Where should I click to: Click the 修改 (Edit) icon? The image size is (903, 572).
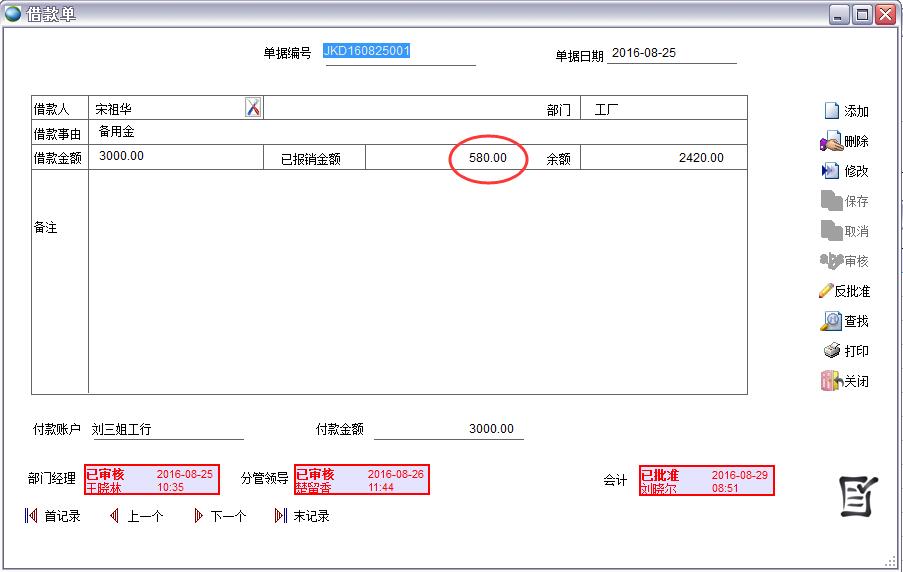(x=831, y=171)
